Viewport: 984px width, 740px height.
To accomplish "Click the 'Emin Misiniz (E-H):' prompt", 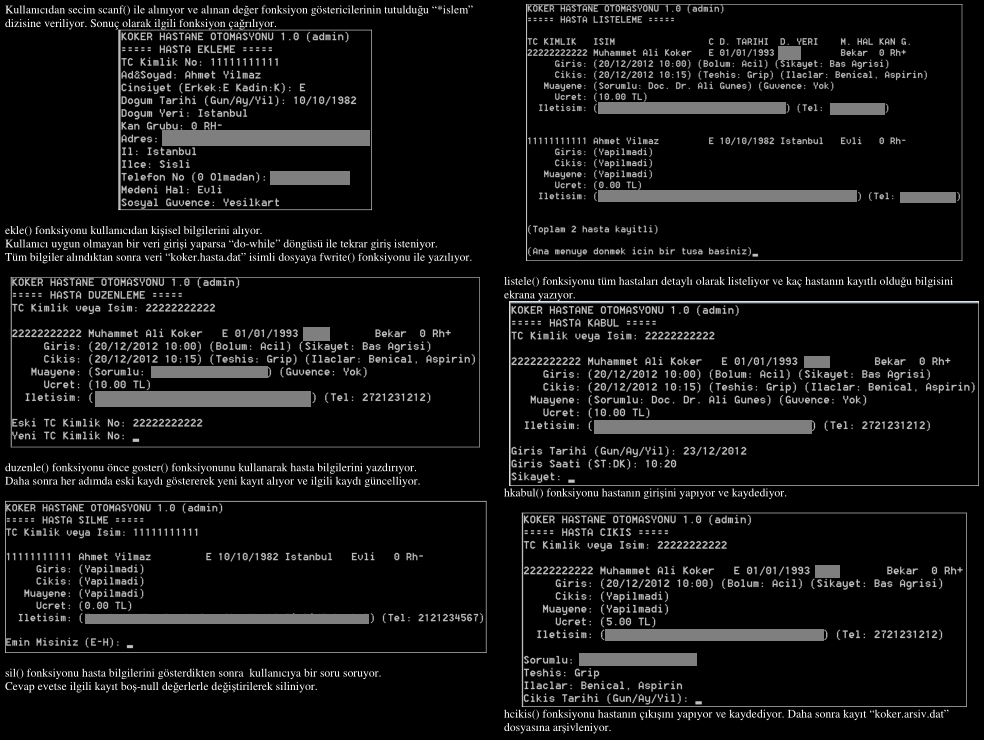I will pos(63,643).
